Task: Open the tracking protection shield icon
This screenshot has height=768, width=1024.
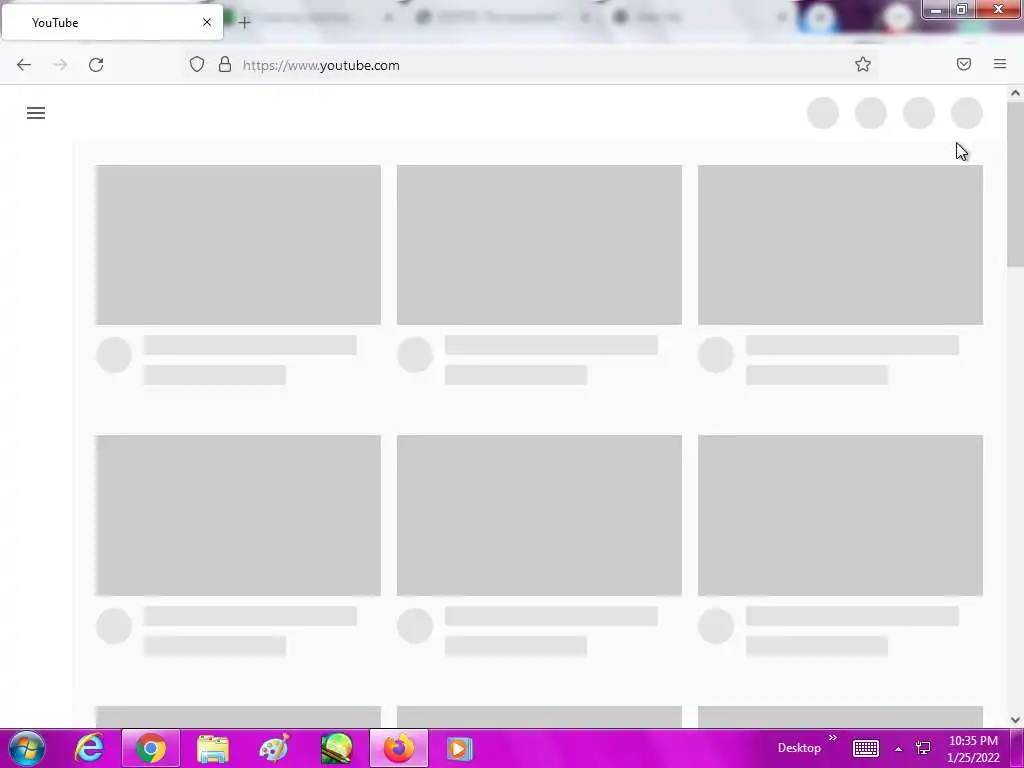Action: coord(197,64)
